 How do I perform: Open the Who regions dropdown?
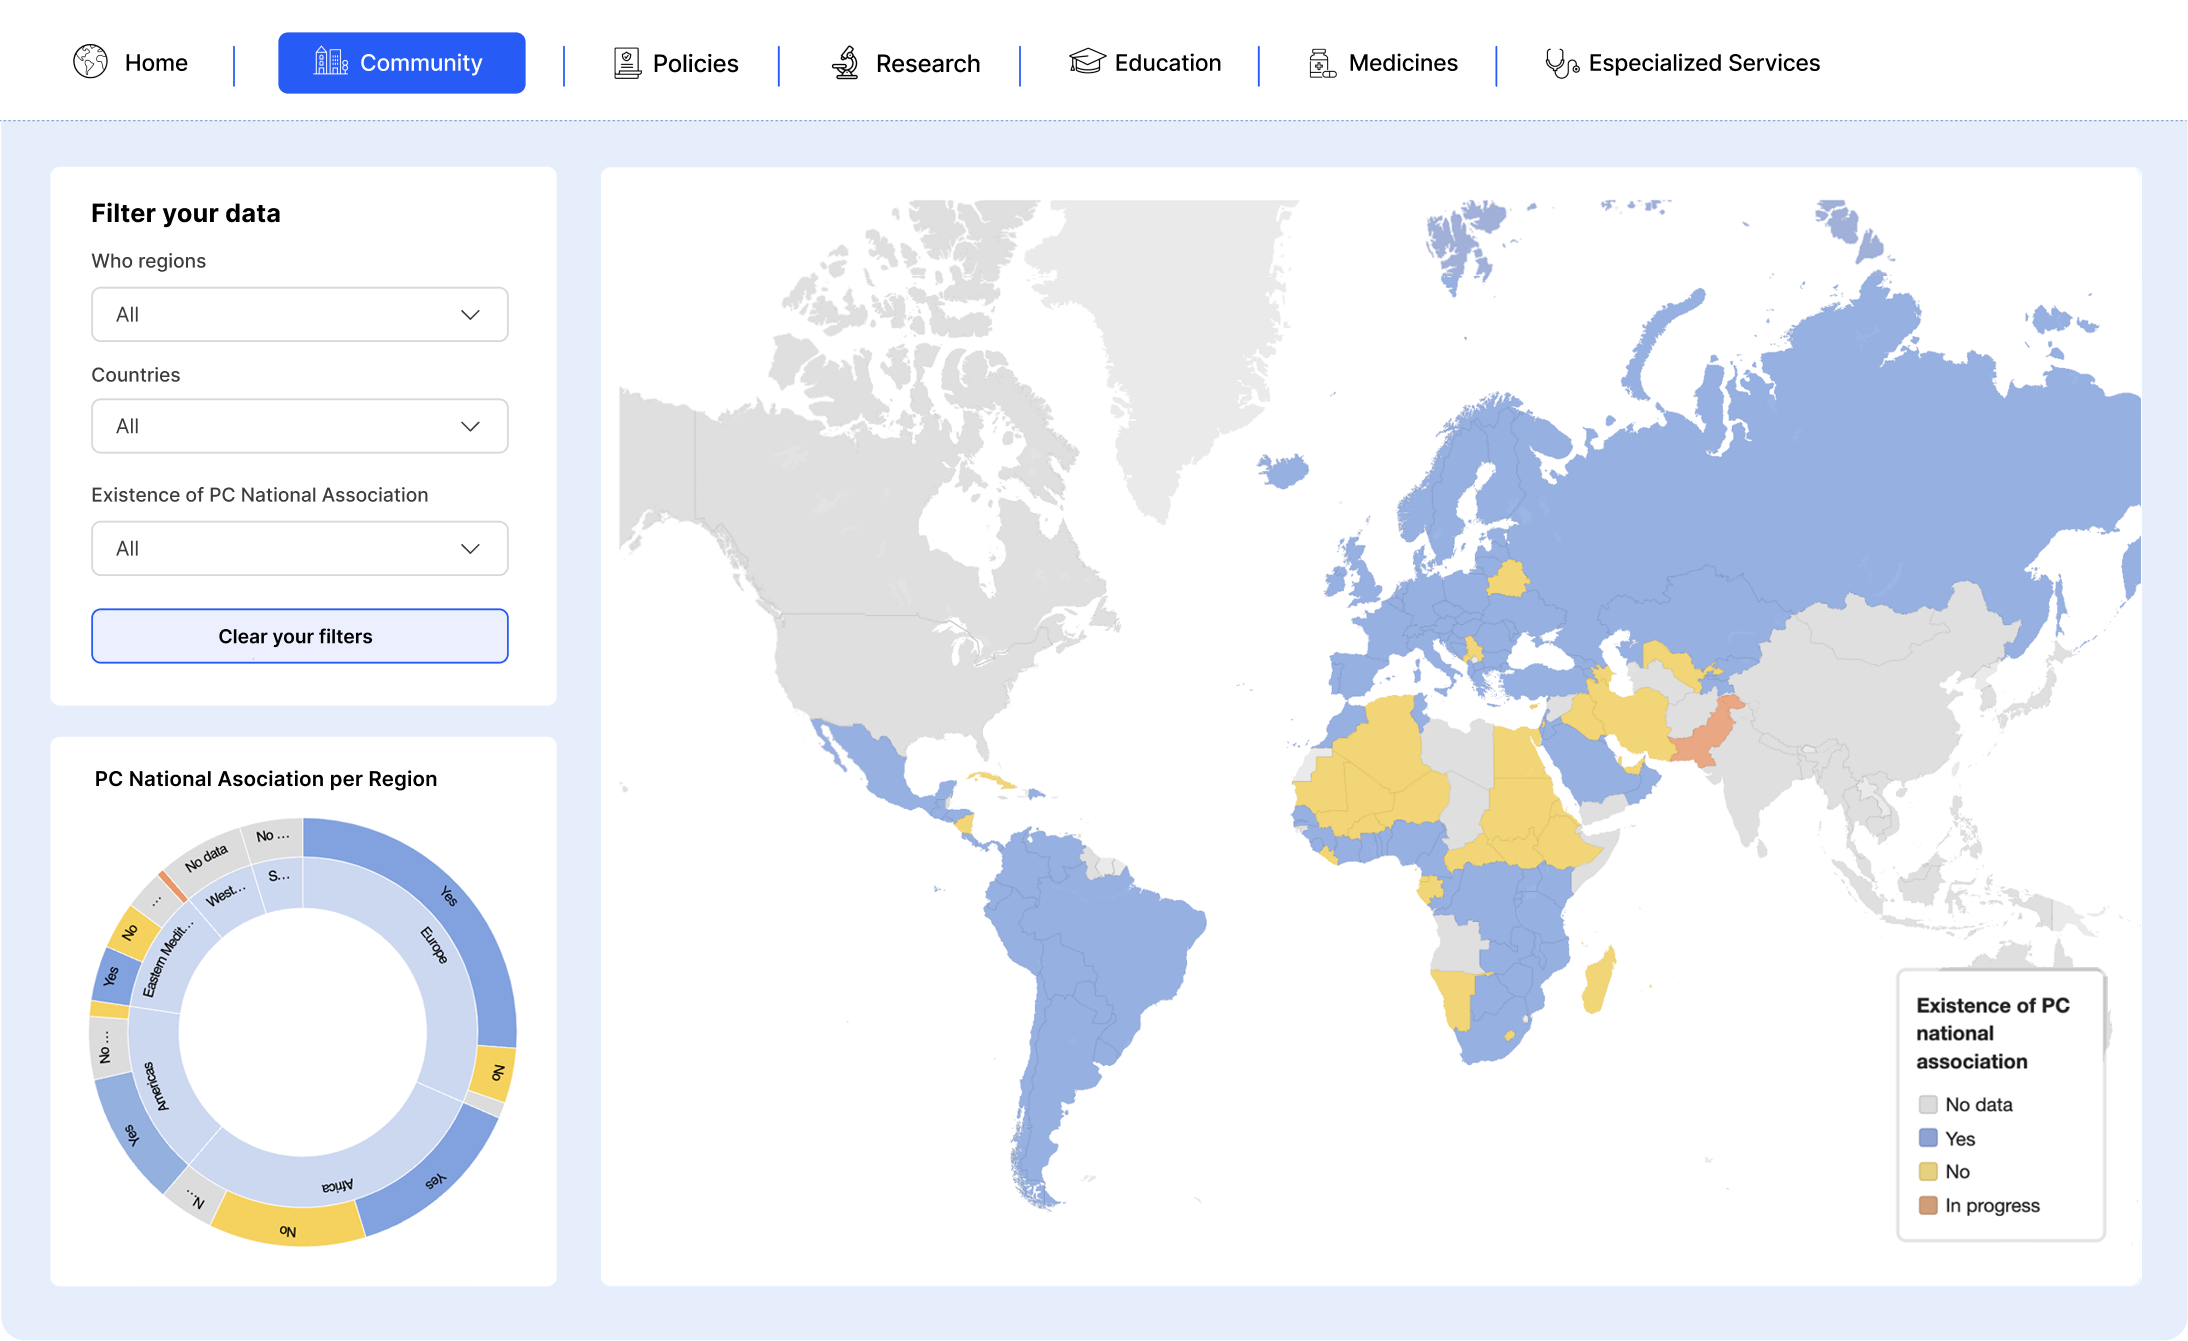(x=300, y=315)
